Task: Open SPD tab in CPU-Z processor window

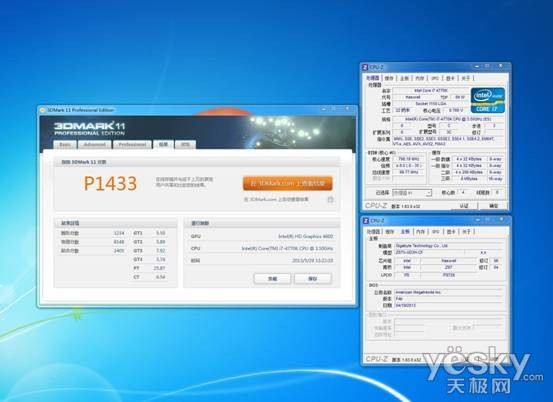Action: [435, 78]
